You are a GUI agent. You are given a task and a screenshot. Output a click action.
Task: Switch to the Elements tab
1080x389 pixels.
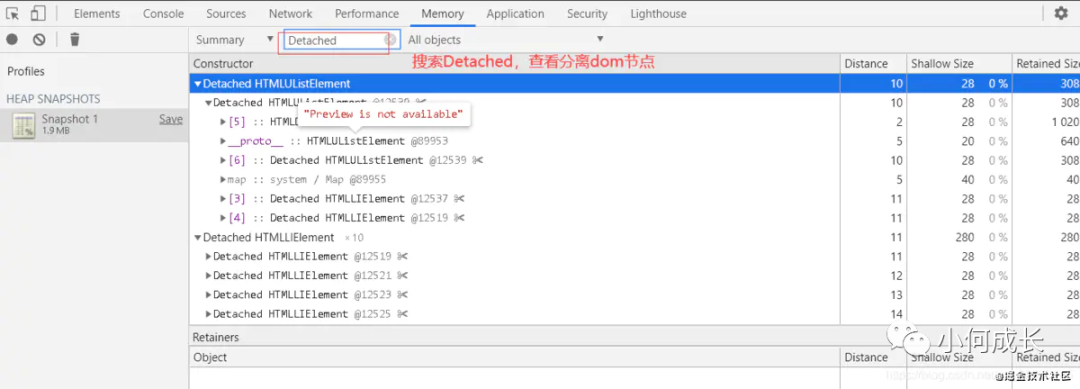pos(96,14)
